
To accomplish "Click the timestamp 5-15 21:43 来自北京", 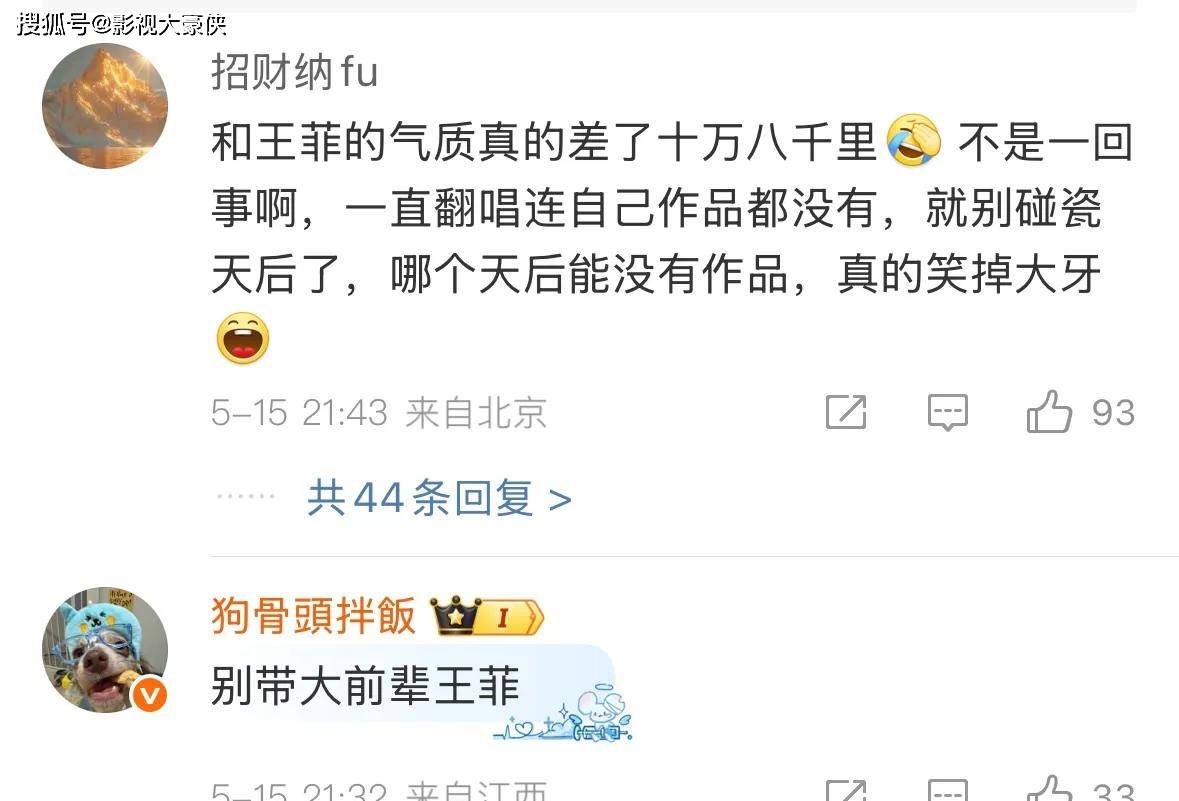I will [x=379, y=412].
